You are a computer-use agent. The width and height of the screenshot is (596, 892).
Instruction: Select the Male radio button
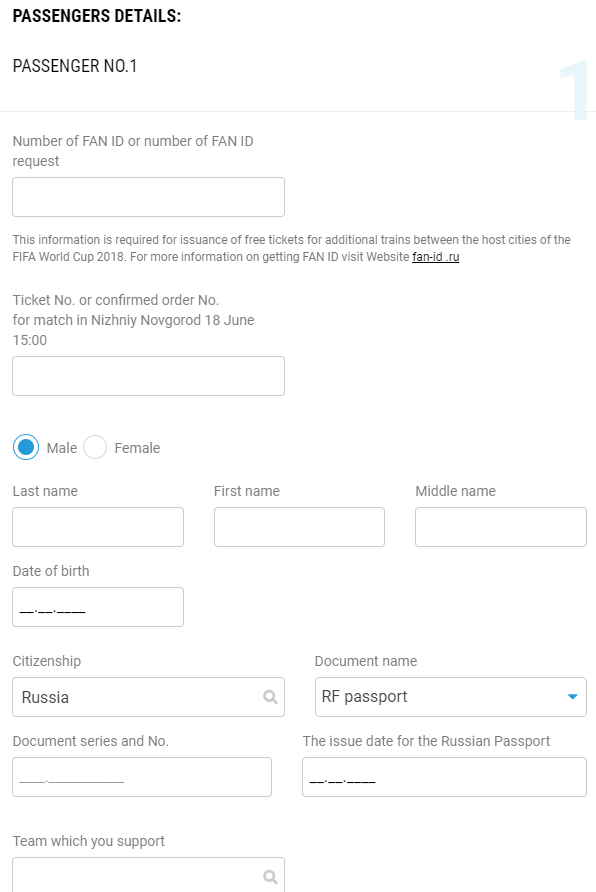[x=26, y=447]
